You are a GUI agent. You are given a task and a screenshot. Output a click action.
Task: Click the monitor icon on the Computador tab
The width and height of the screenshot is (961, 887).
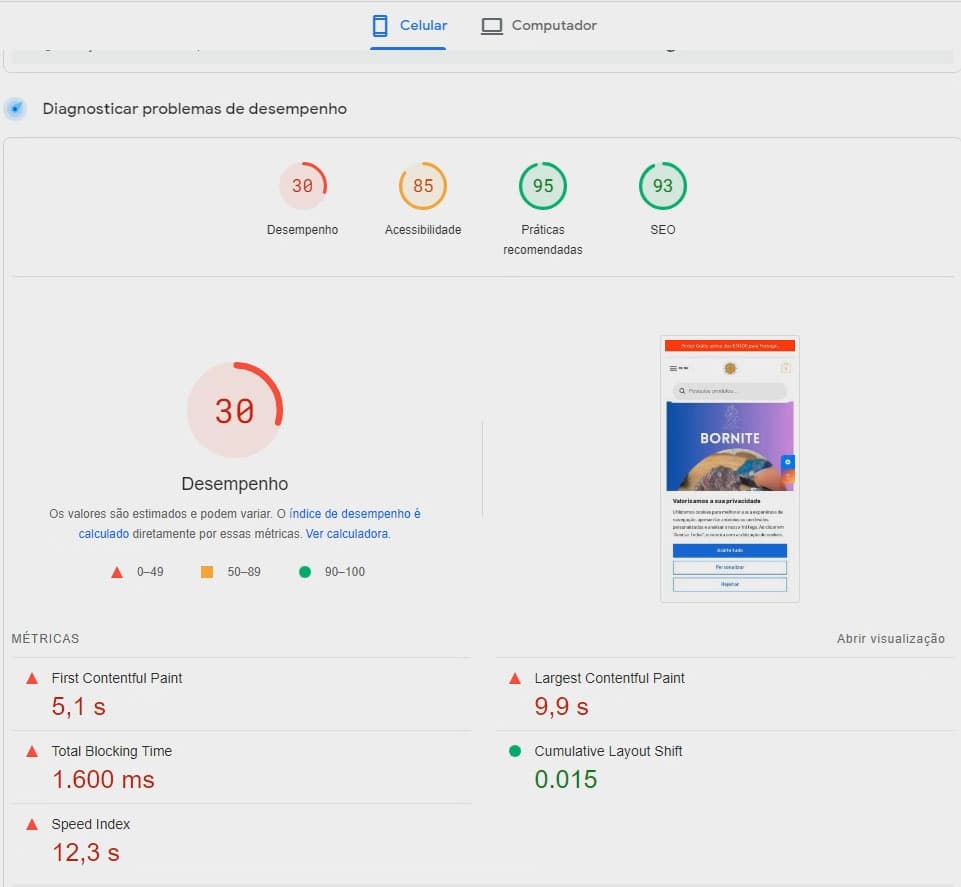point(492,25)
